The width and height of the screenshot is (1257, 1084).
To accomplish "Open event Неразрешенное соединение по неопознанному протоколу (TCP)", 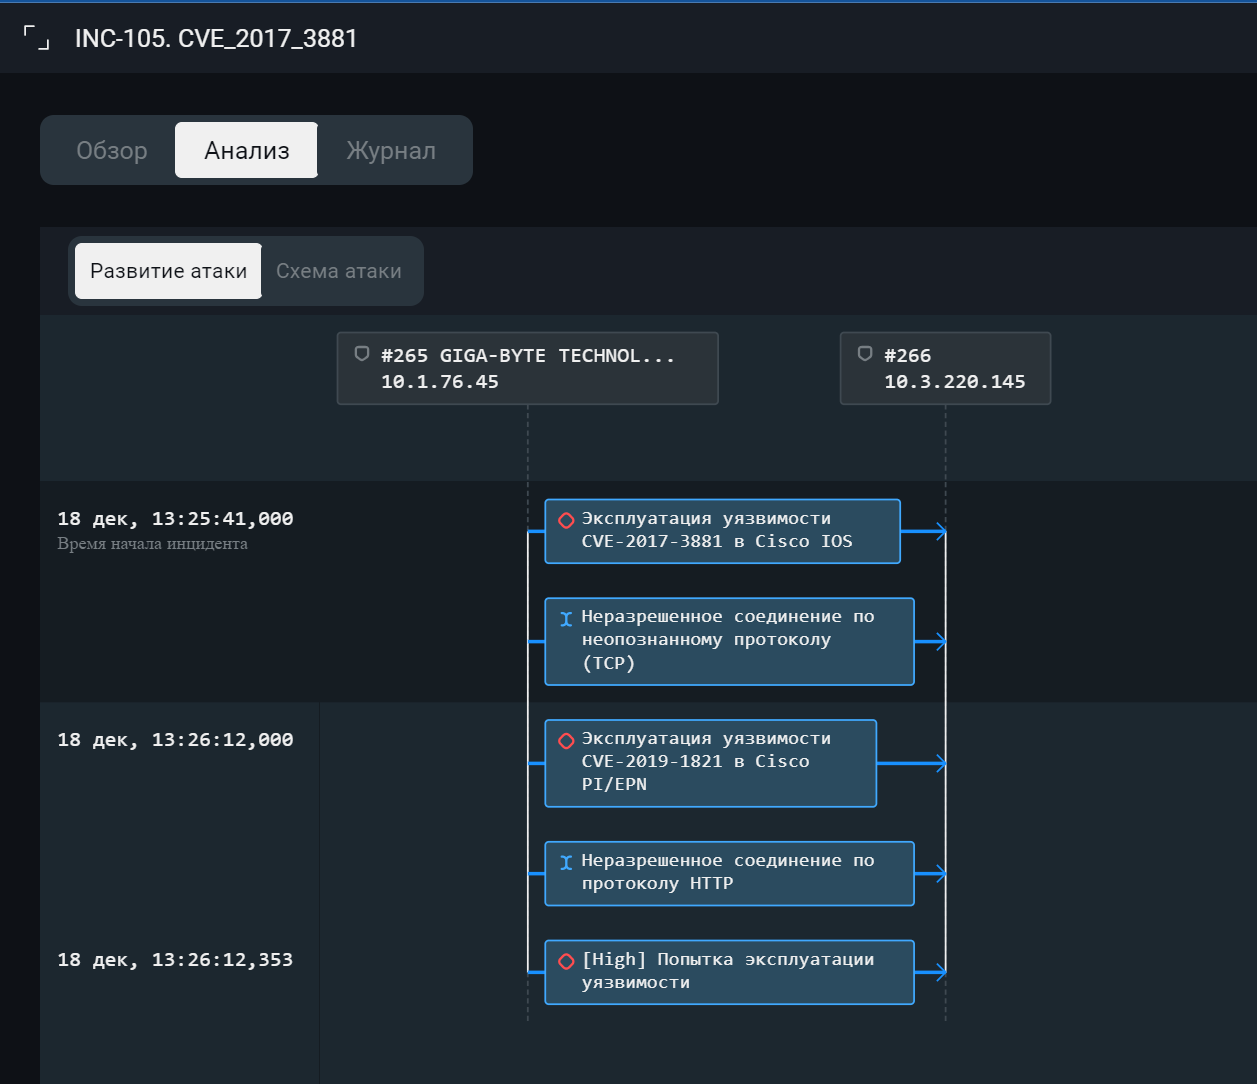I will pos(729,641).
